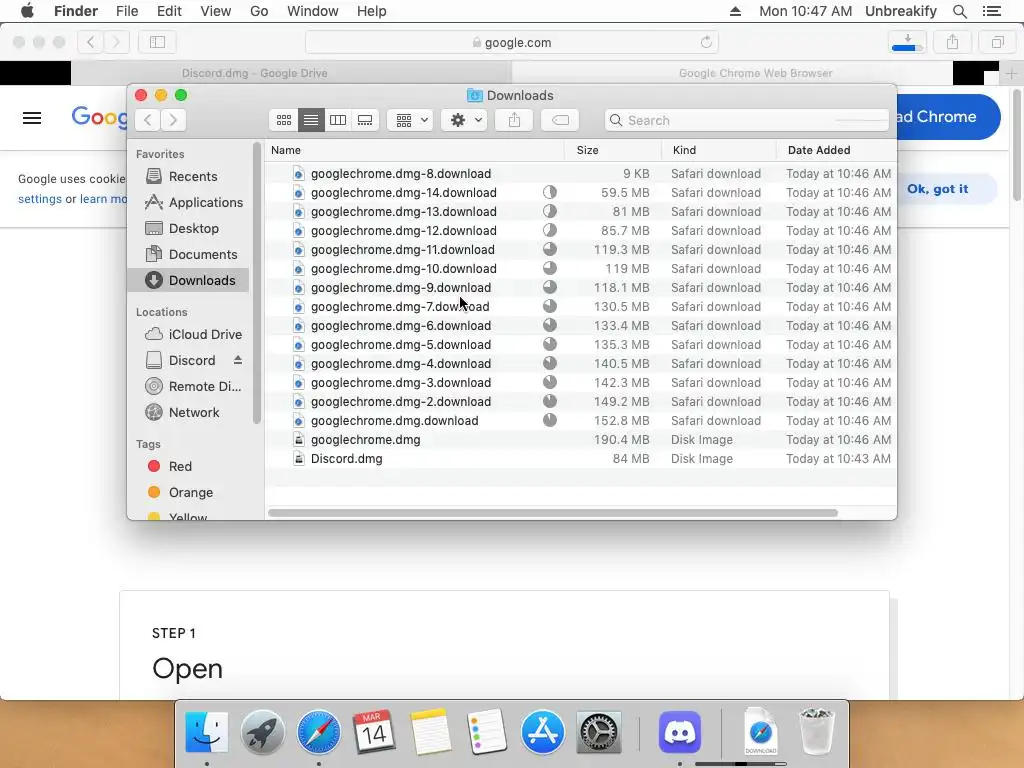
Task: Switch to Google Chrome Web Browser tab
Action: click(732, 73)
